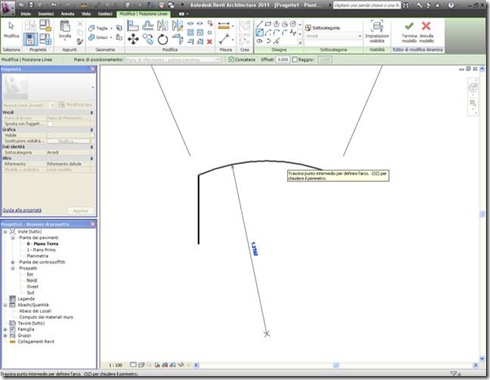Expand the Gruppi tree node
The width and height of the screenshot is (490, 380).
5,336
